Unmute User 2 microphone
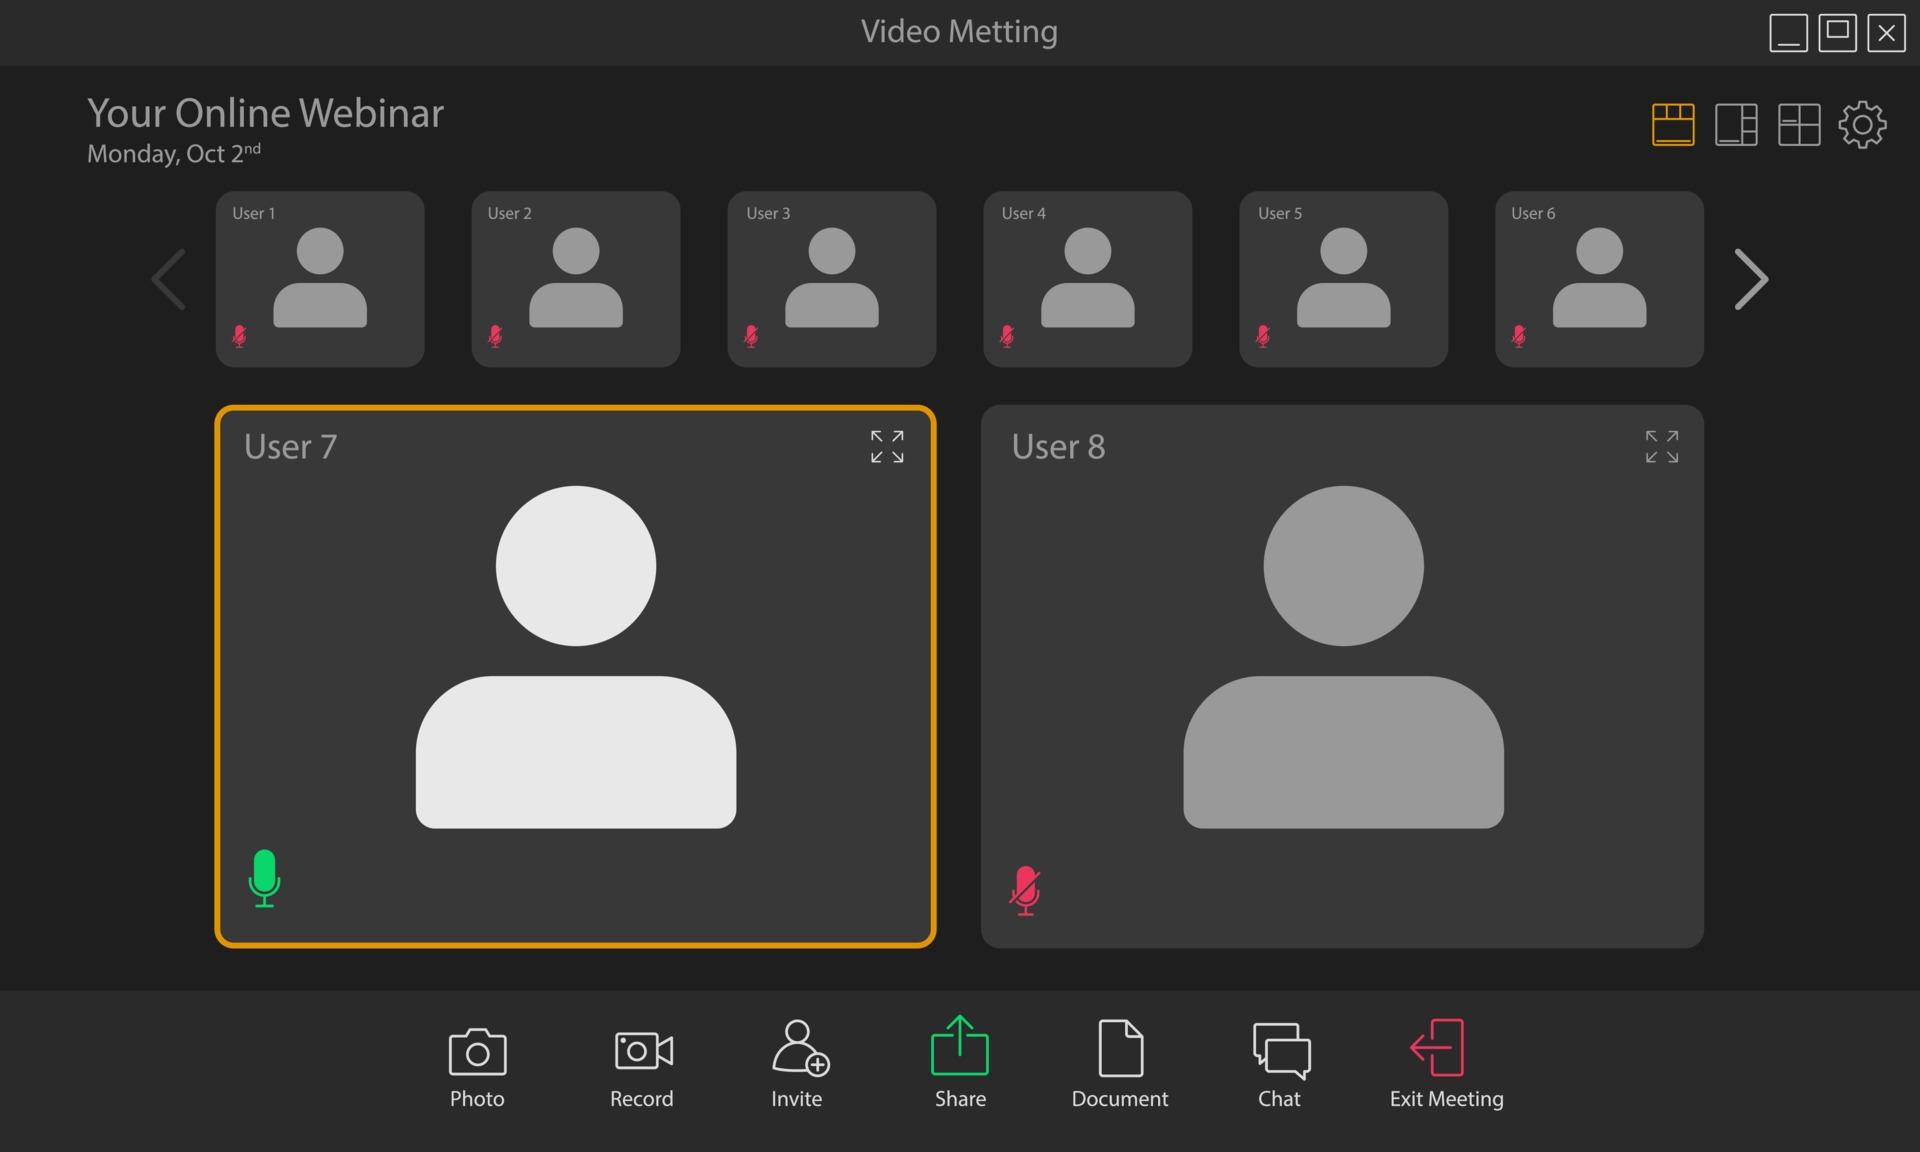Image resolution: width=1920 pixels, height=1152 pixels. click(495, 336)
